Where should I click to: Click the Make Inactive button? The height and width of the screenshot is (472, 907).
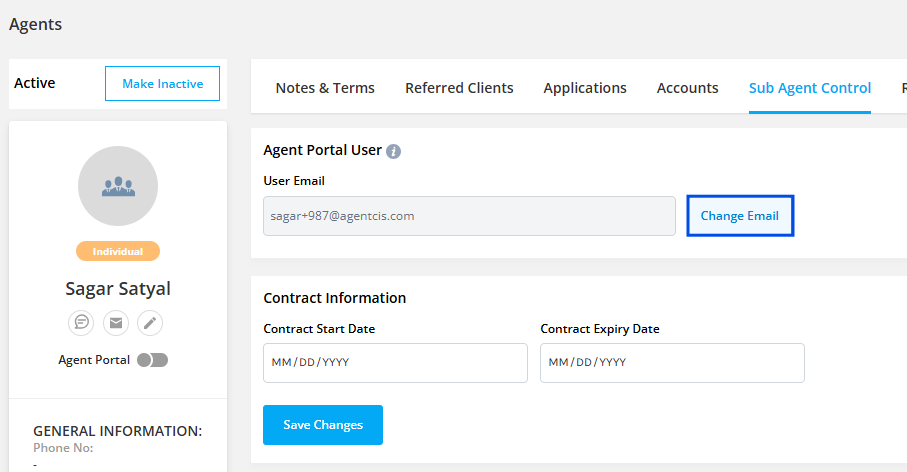(162, 84)
